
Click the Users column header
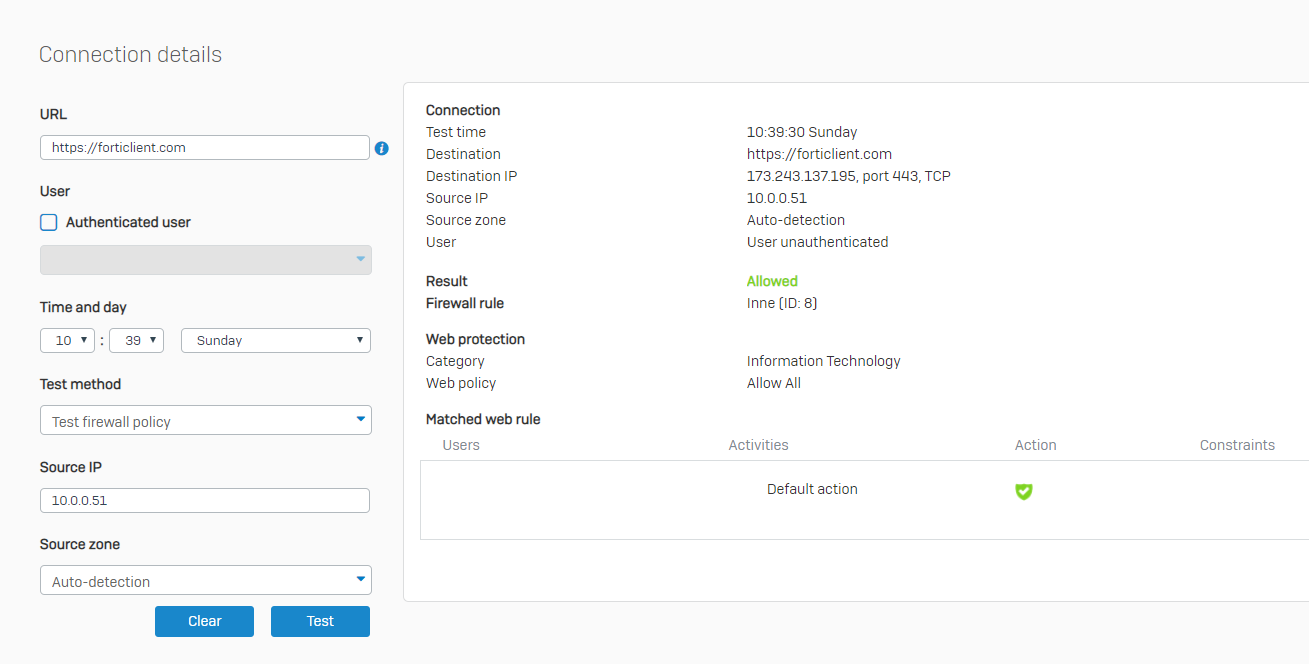point(461,445)
